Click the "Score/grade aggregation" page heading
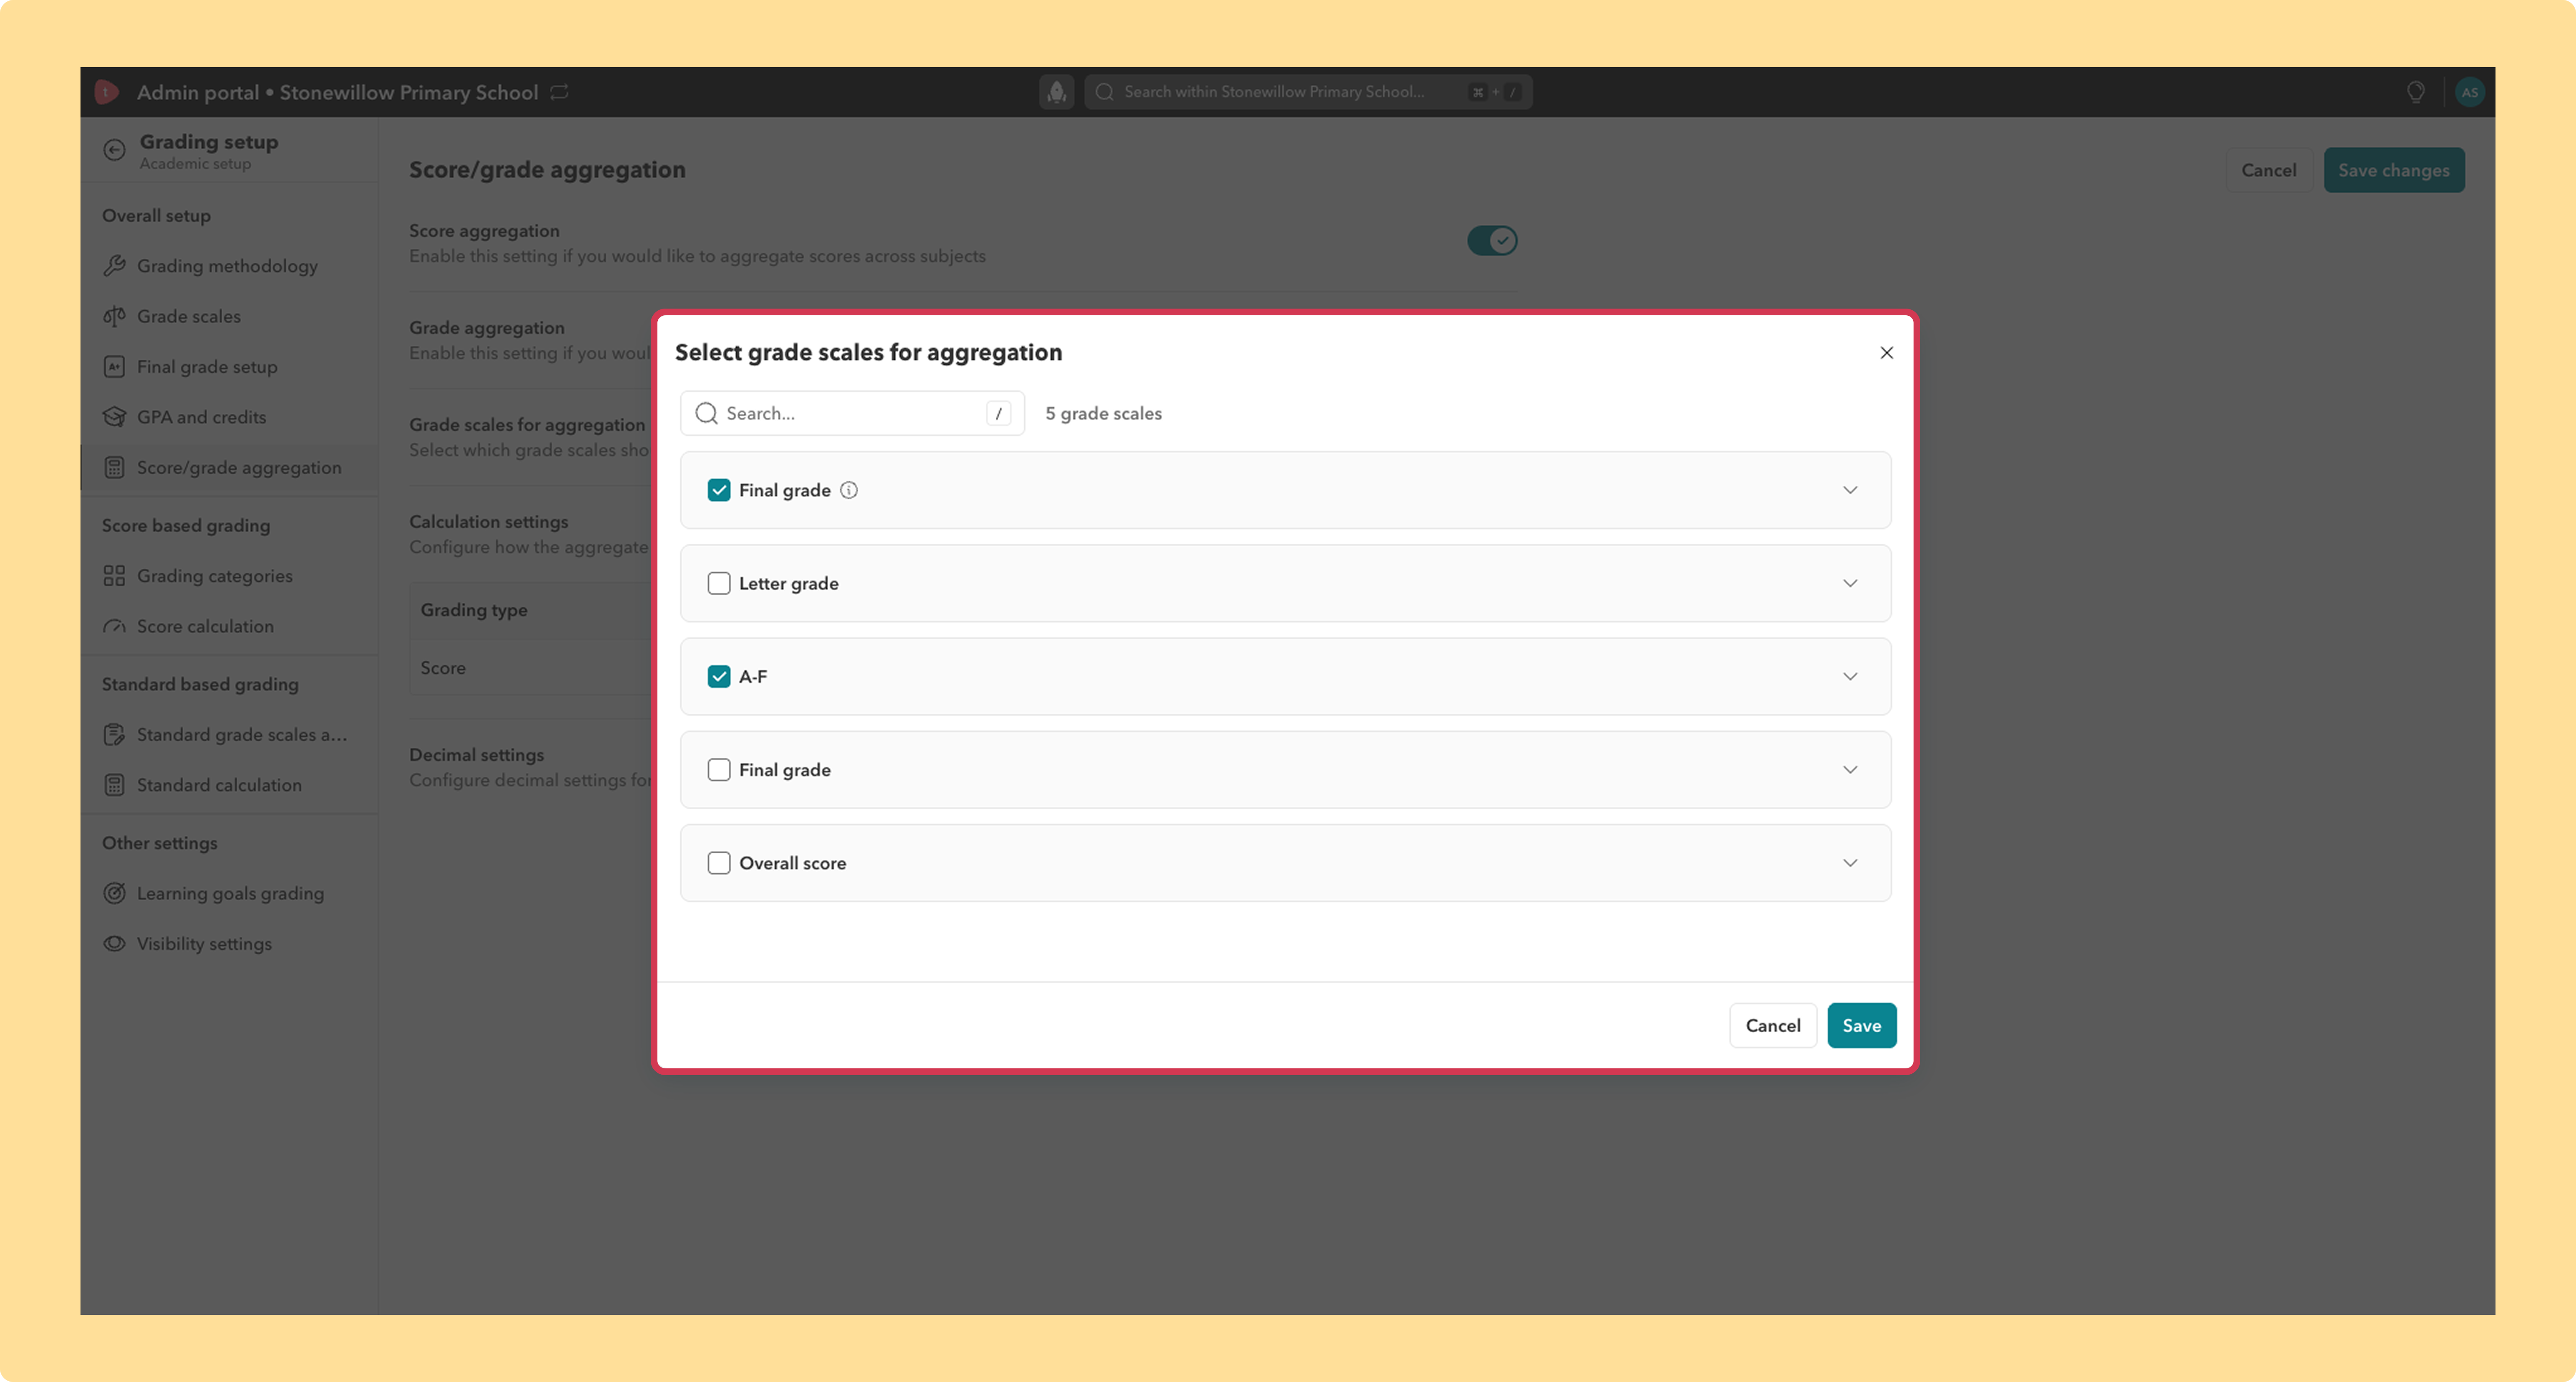 tap(547, 170)
